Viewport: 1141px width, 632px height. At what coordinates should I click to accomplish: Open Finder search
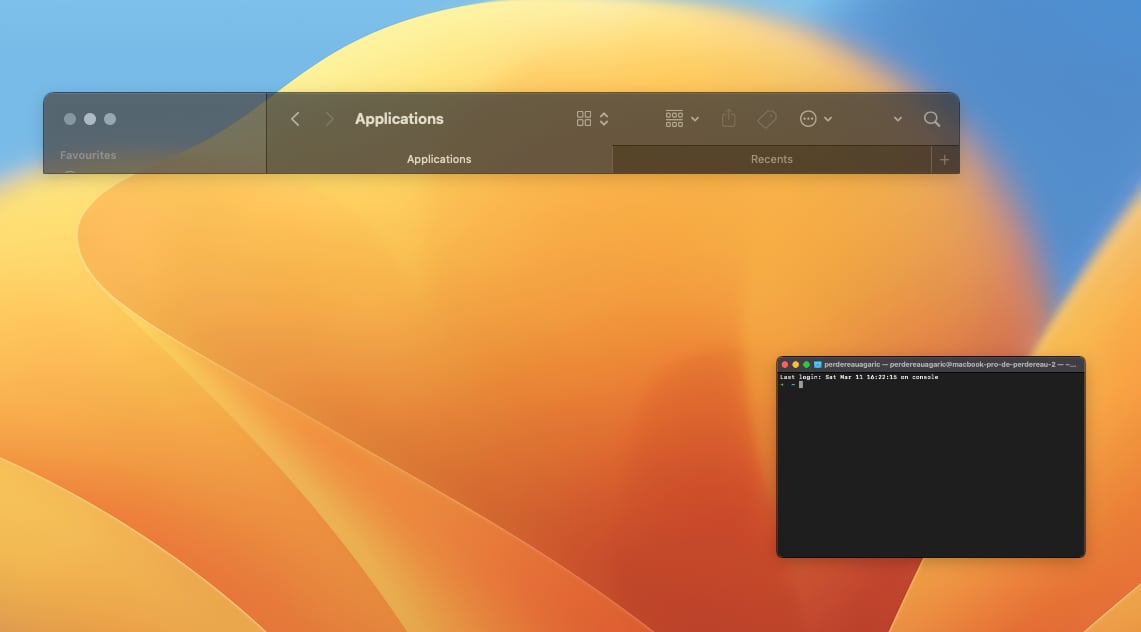[x=931, y=119]
